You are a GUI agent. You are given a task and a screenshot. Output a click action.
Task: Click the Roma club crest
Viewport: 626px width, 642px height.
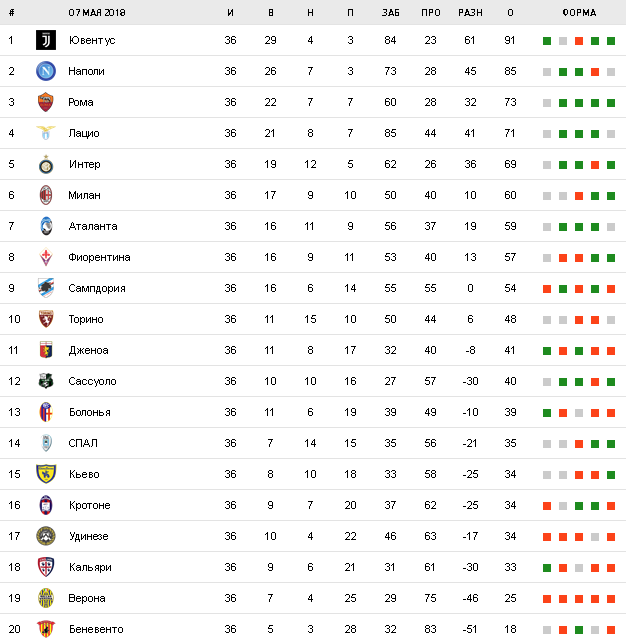click(x=46, y=102)
